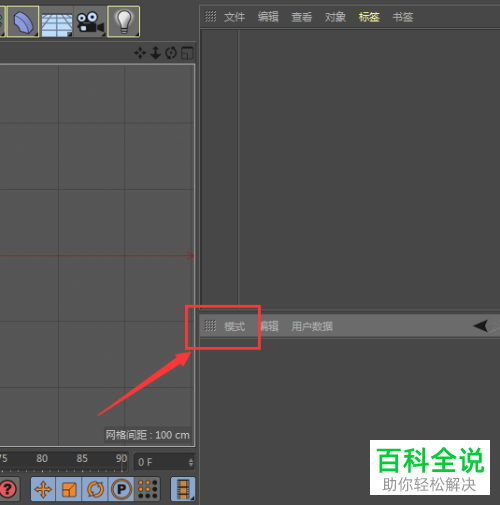
Task: Open the 用户数据 menu
Action: point(312,326)
